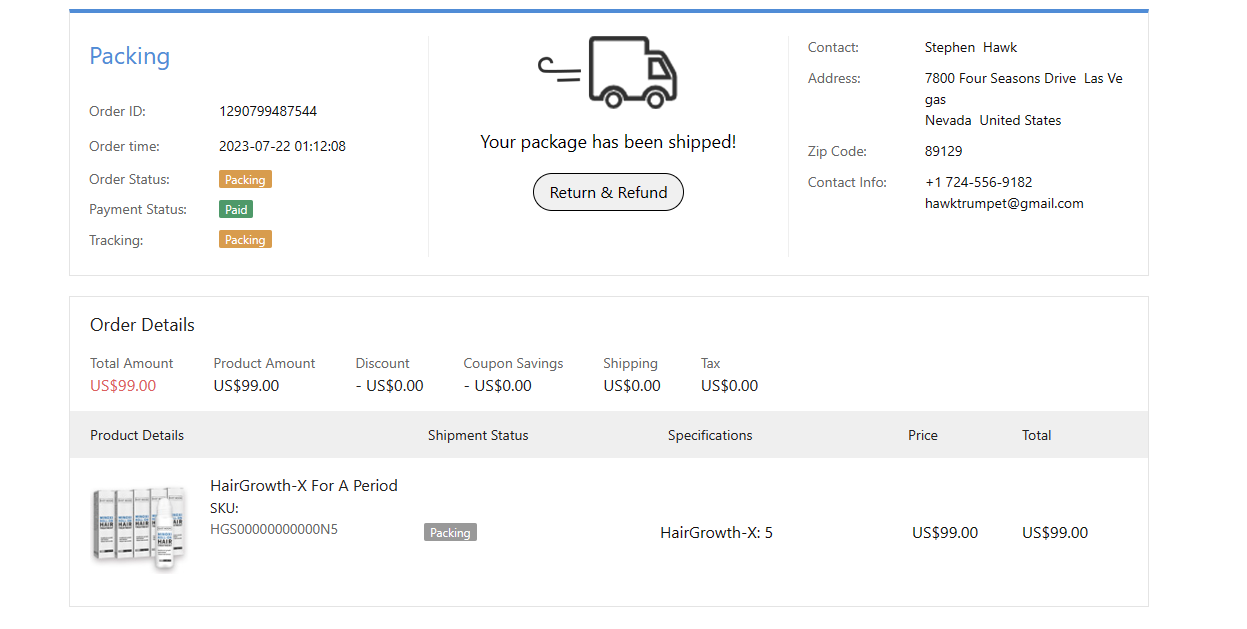Click the Shipment Status column header
The image size is (1247, 629).
point(478,435)
